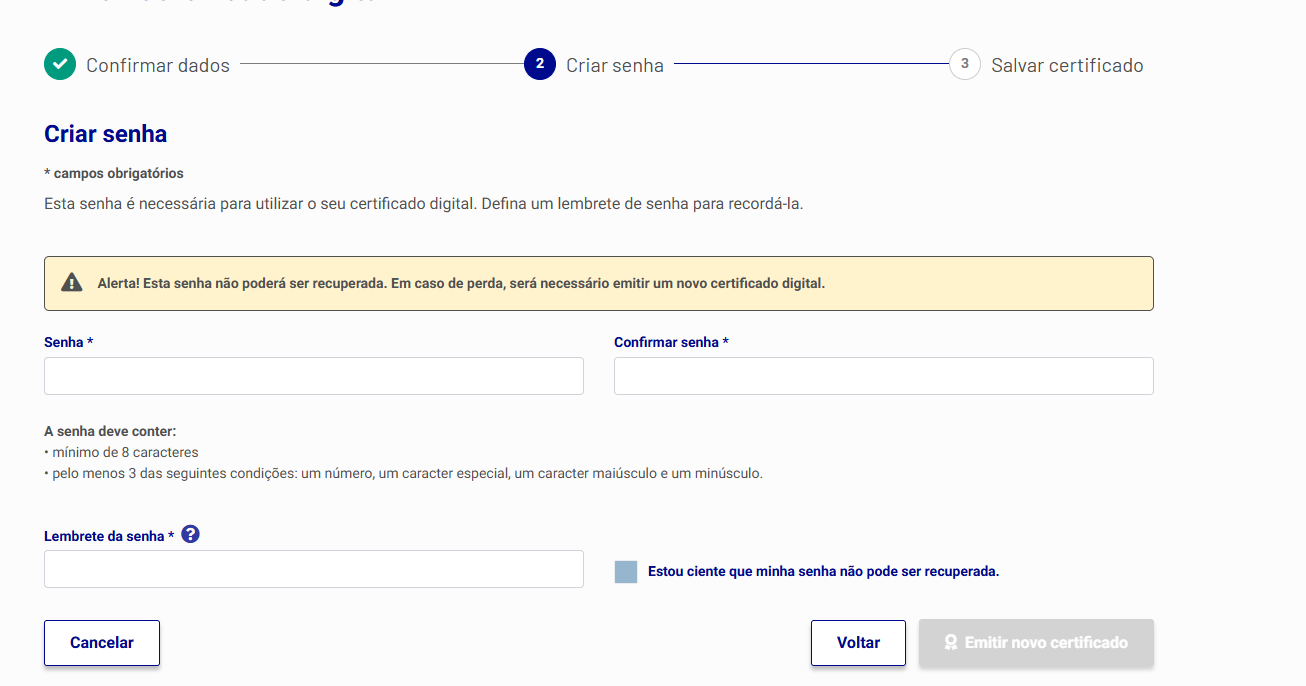Viewport: 1306px width, 686px height.
Task: Click the help icon beside Lembrete da senha
Action: tap(191, 535)
